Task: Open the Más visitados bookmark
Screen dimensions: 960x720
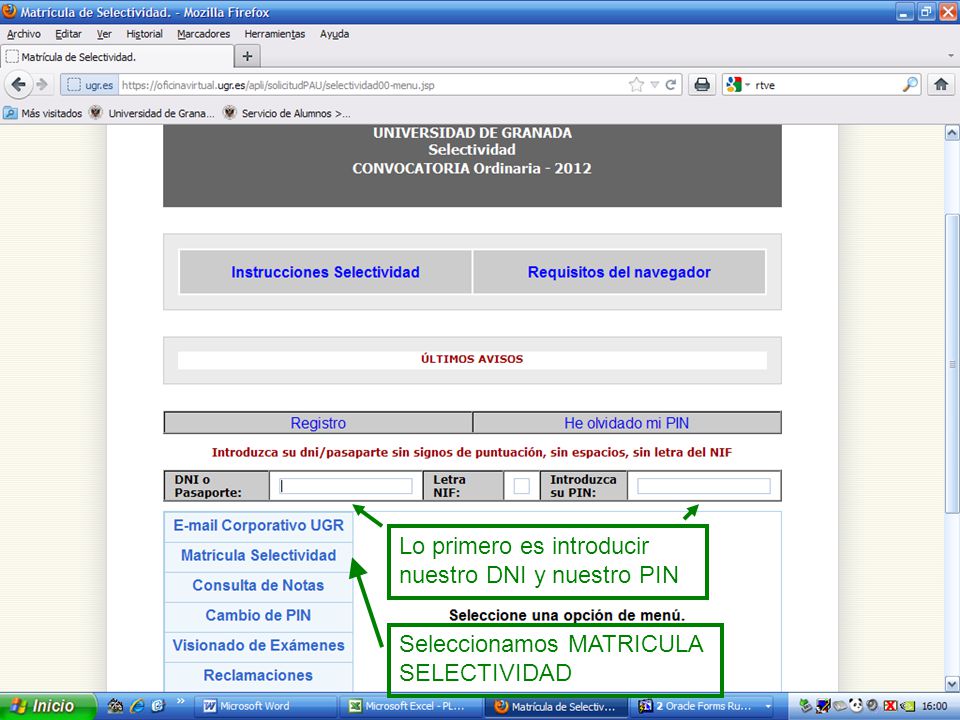Action: (x=43, y=113)
